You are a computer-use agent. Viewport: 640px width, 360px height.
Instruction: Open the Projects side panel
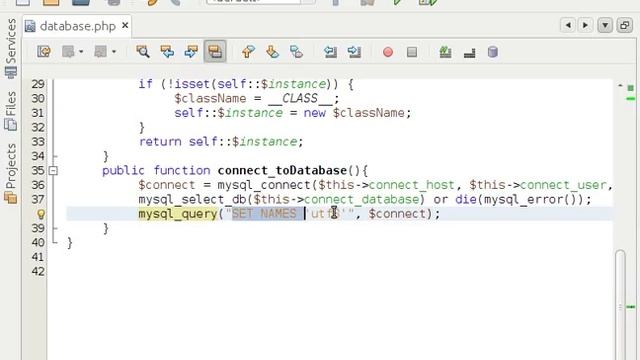click(x=11, y=173)
